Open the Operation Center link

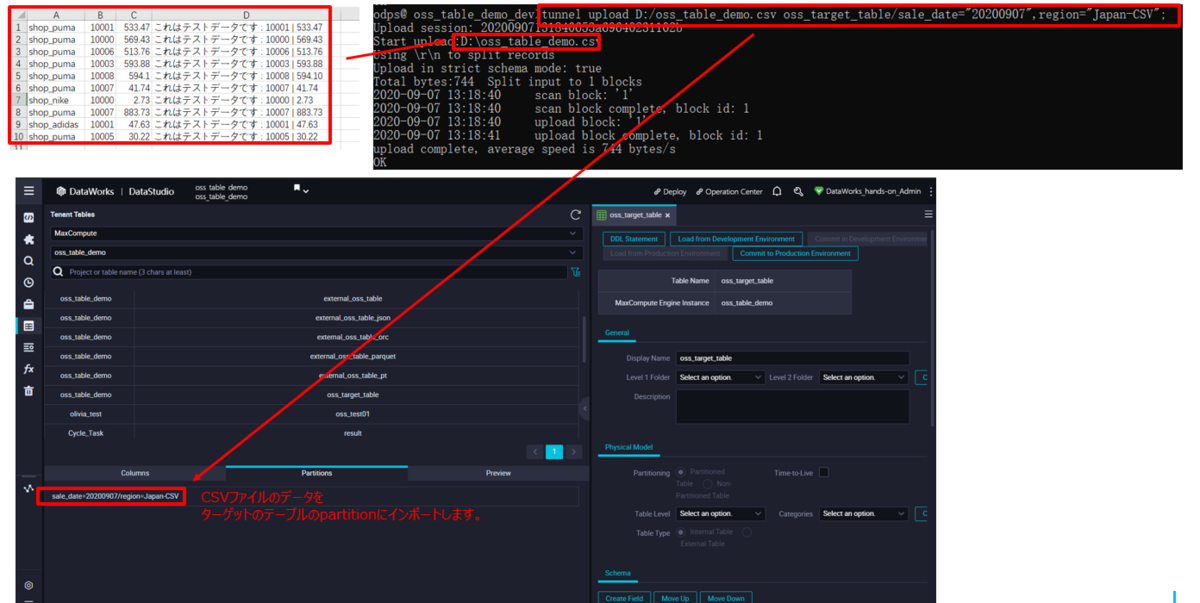729,191
